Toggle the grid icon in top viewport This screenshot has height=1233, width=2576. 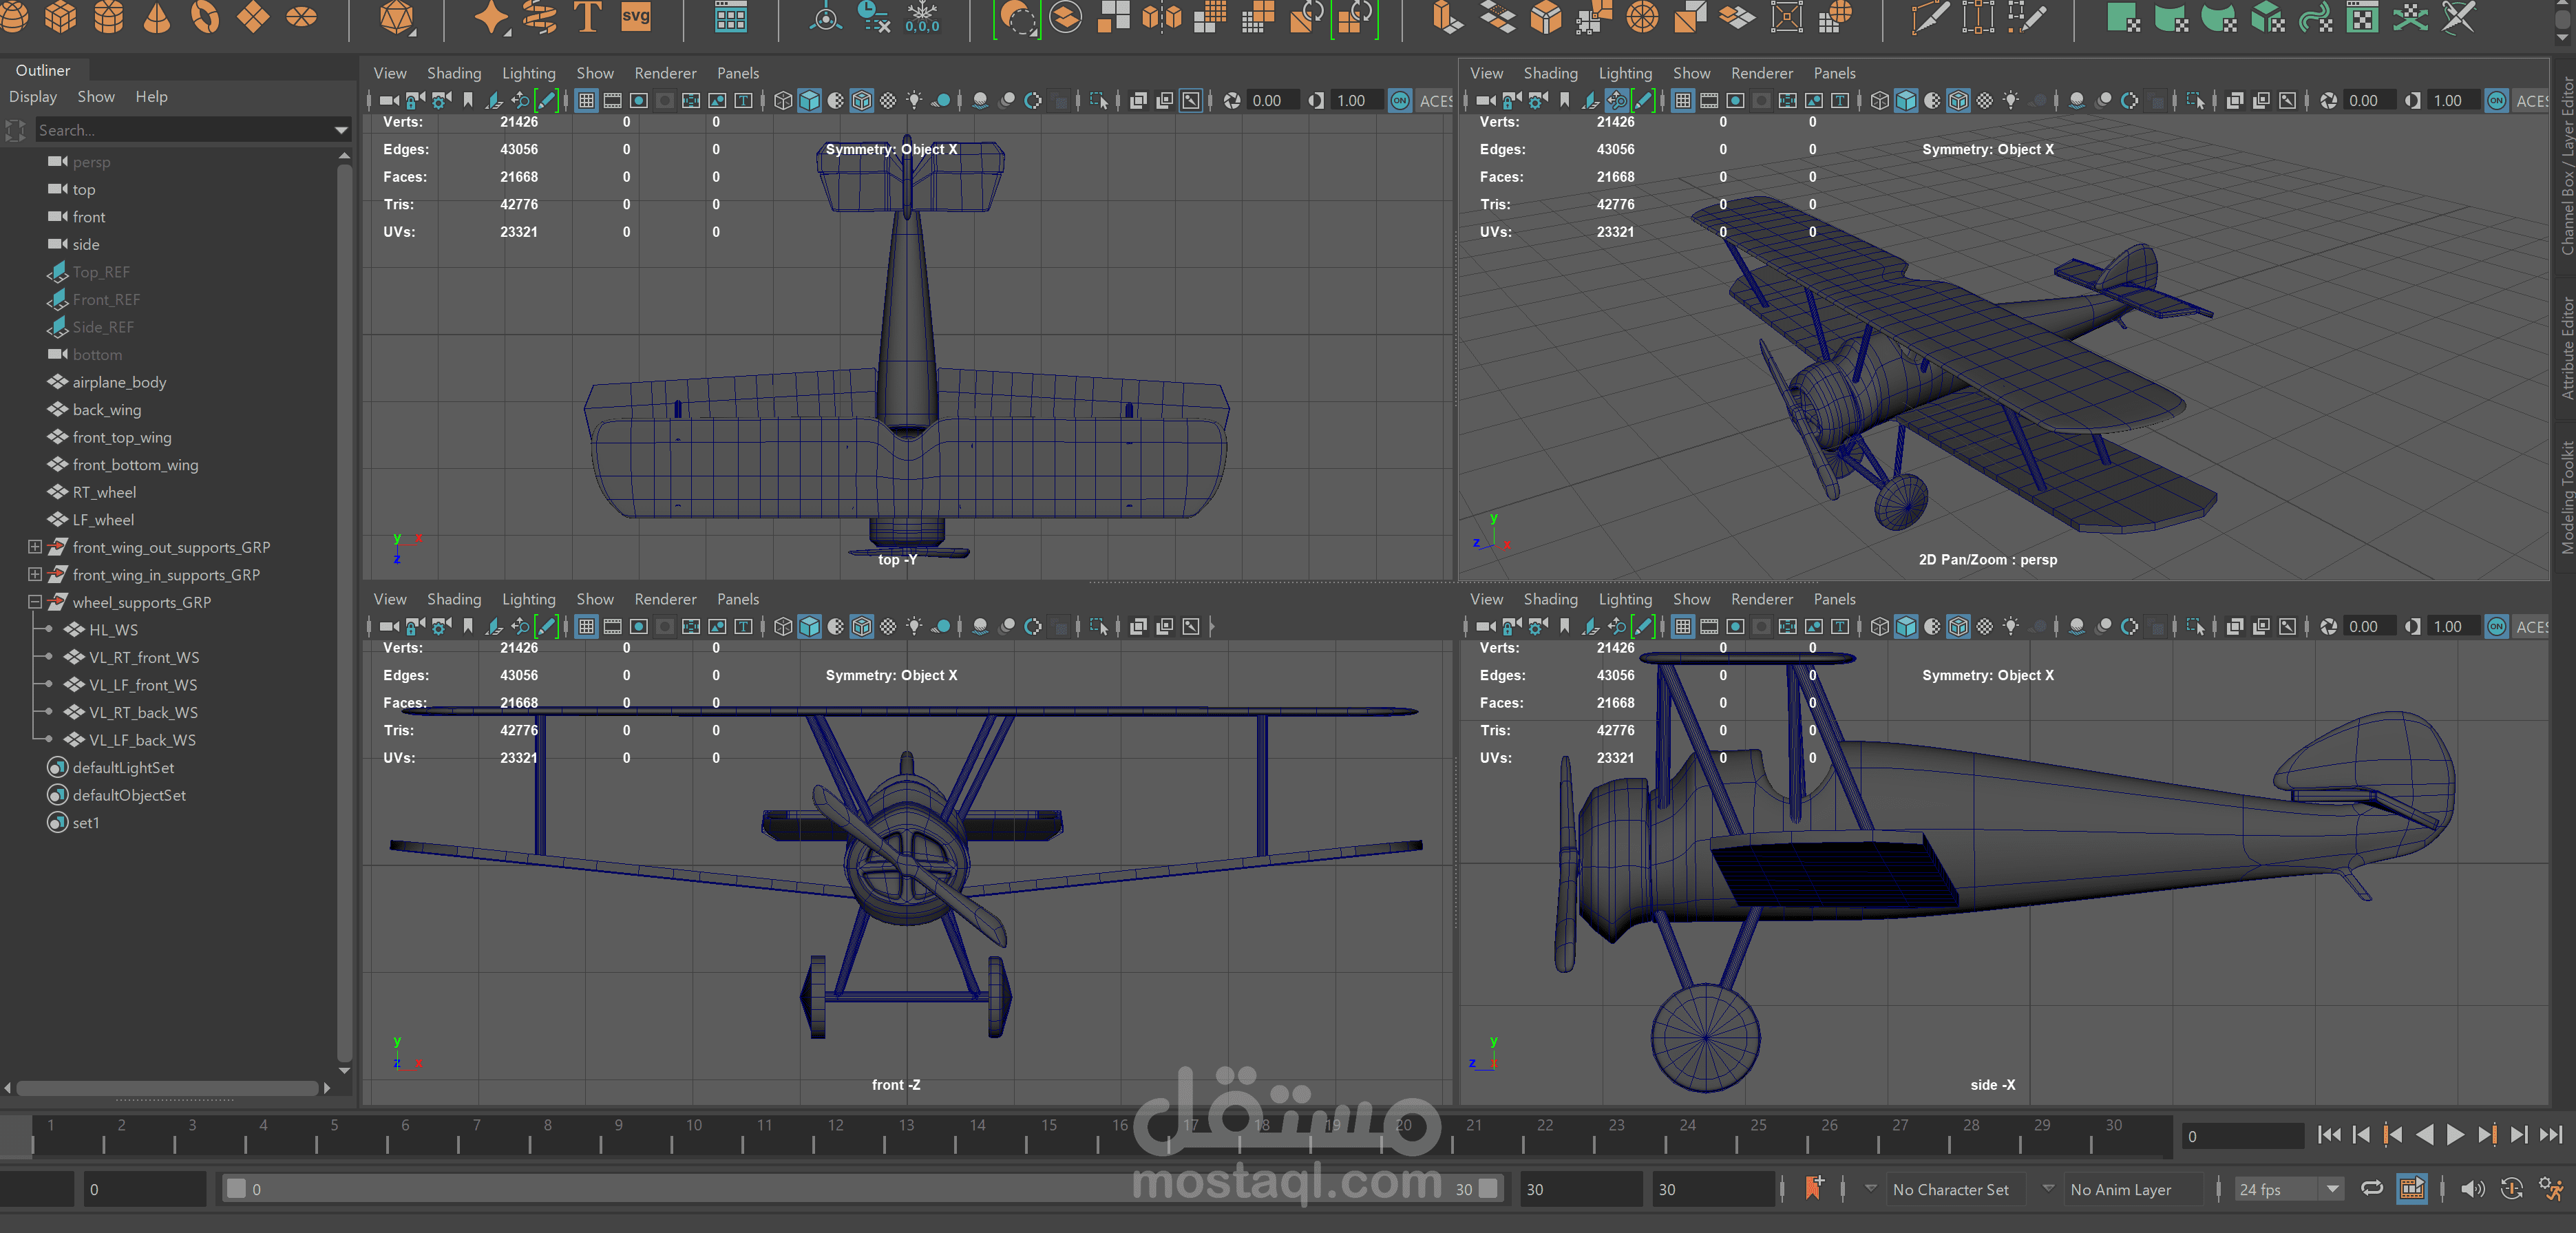[x=587, y=100]
